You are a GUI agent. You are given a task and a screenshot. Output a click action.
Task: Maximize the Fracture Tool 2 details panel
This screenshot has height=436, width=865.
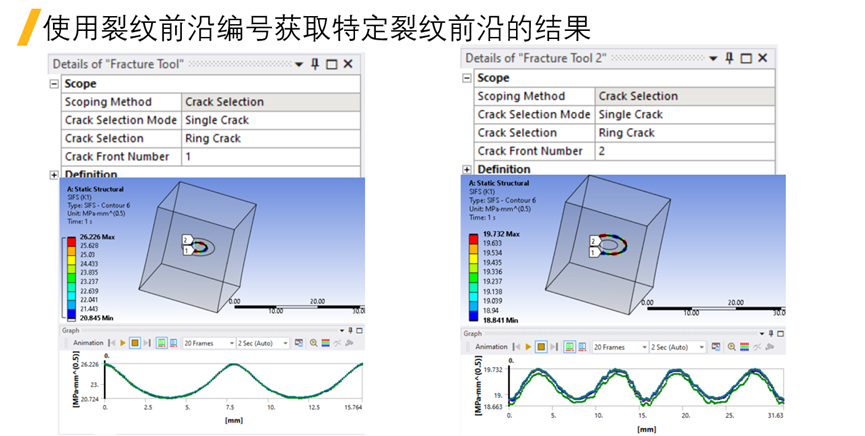pyautogui.click(x=746, y=59)
